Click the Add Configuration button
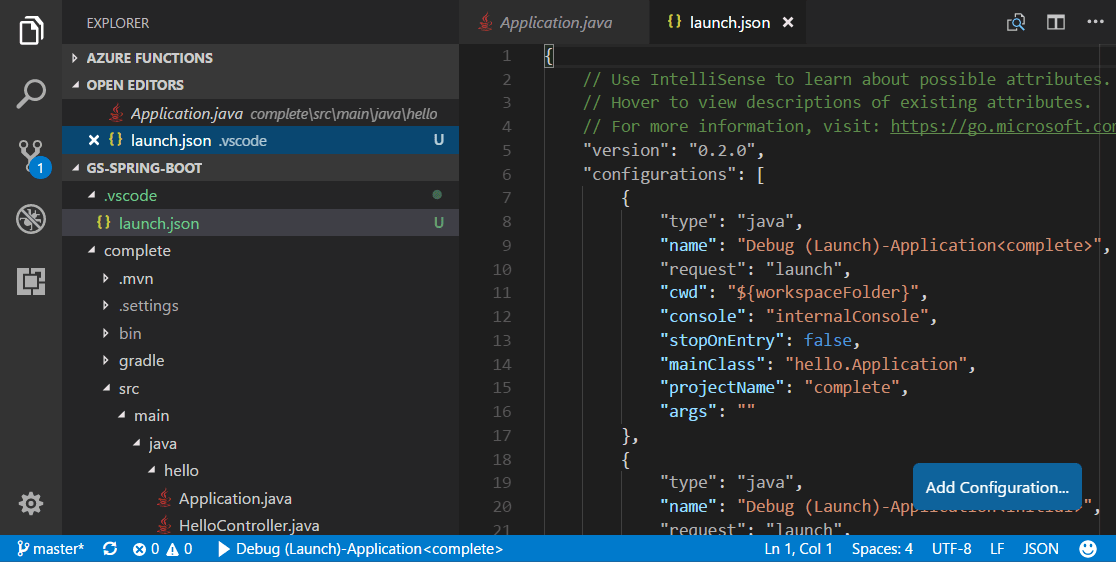 [997, 488]
